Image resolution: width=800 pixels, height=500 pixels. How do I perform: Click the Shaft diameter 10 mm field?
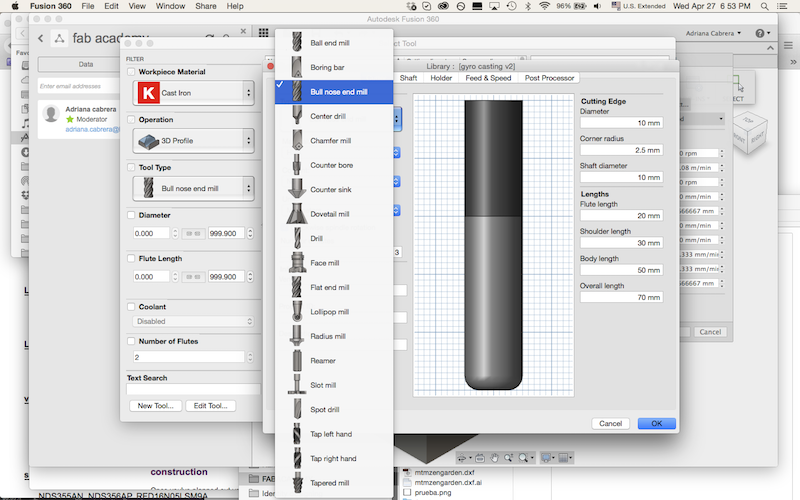click(x=621, y=178)
